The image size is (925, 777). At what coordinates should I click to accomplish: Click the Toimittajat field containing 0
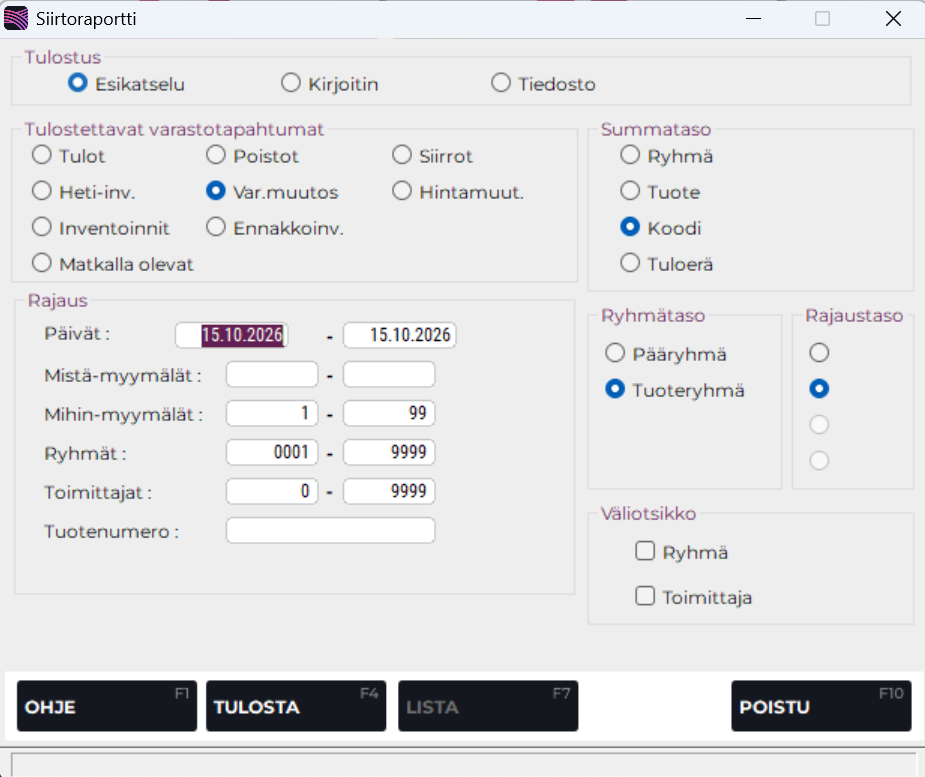coord(272,491)
